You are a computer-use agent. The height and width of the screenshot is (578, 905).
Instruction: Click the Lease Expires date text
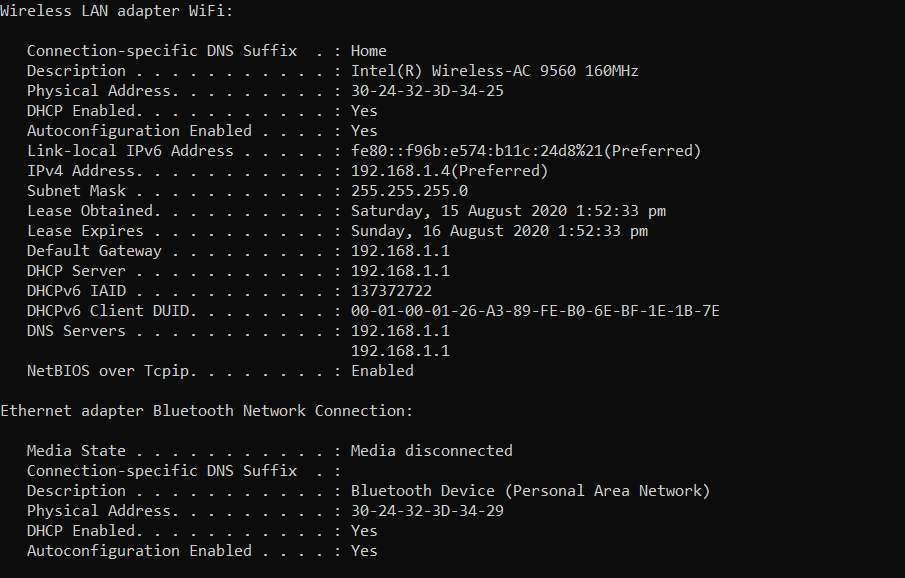coord(499,231)
